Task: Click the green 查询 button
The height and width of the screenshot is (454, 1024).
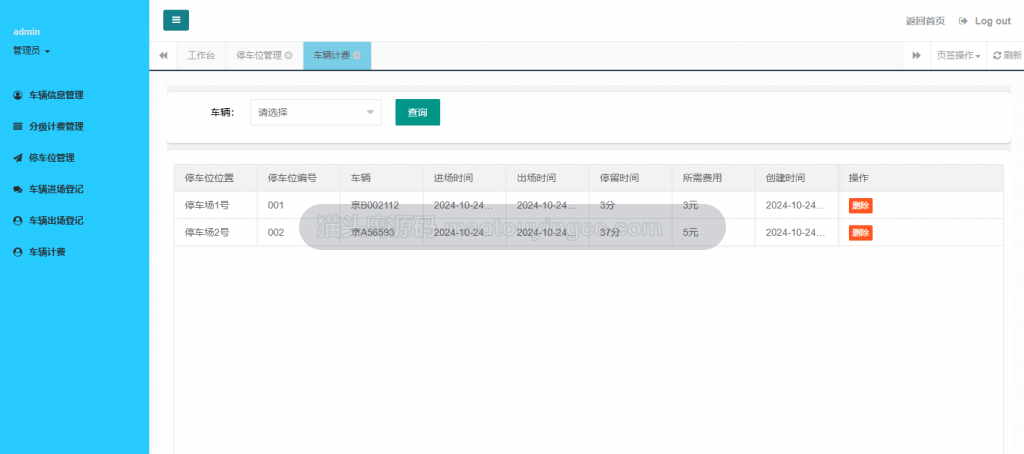Action: pyautogui.click(x=417, y=112)
